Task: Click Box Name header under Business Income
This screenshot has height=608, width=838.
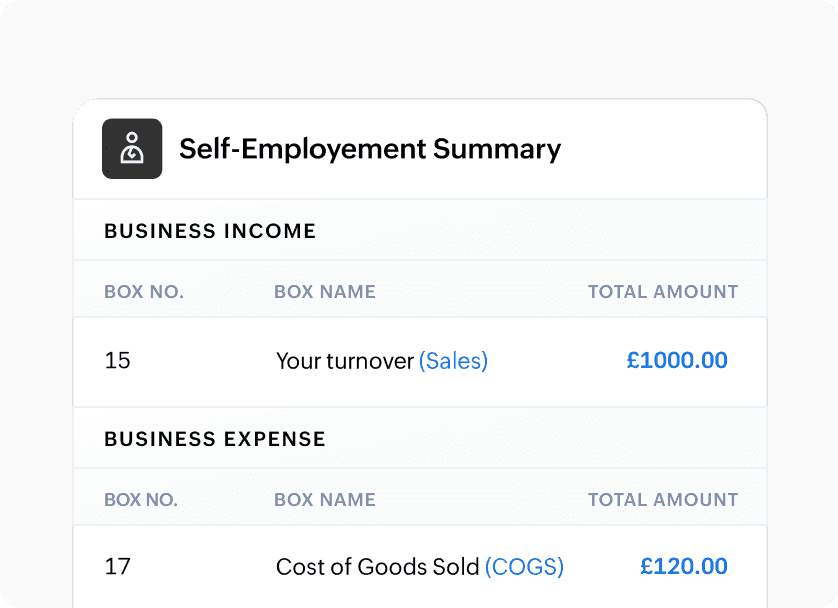Action: pyautogui.click(x=325, y=292)
